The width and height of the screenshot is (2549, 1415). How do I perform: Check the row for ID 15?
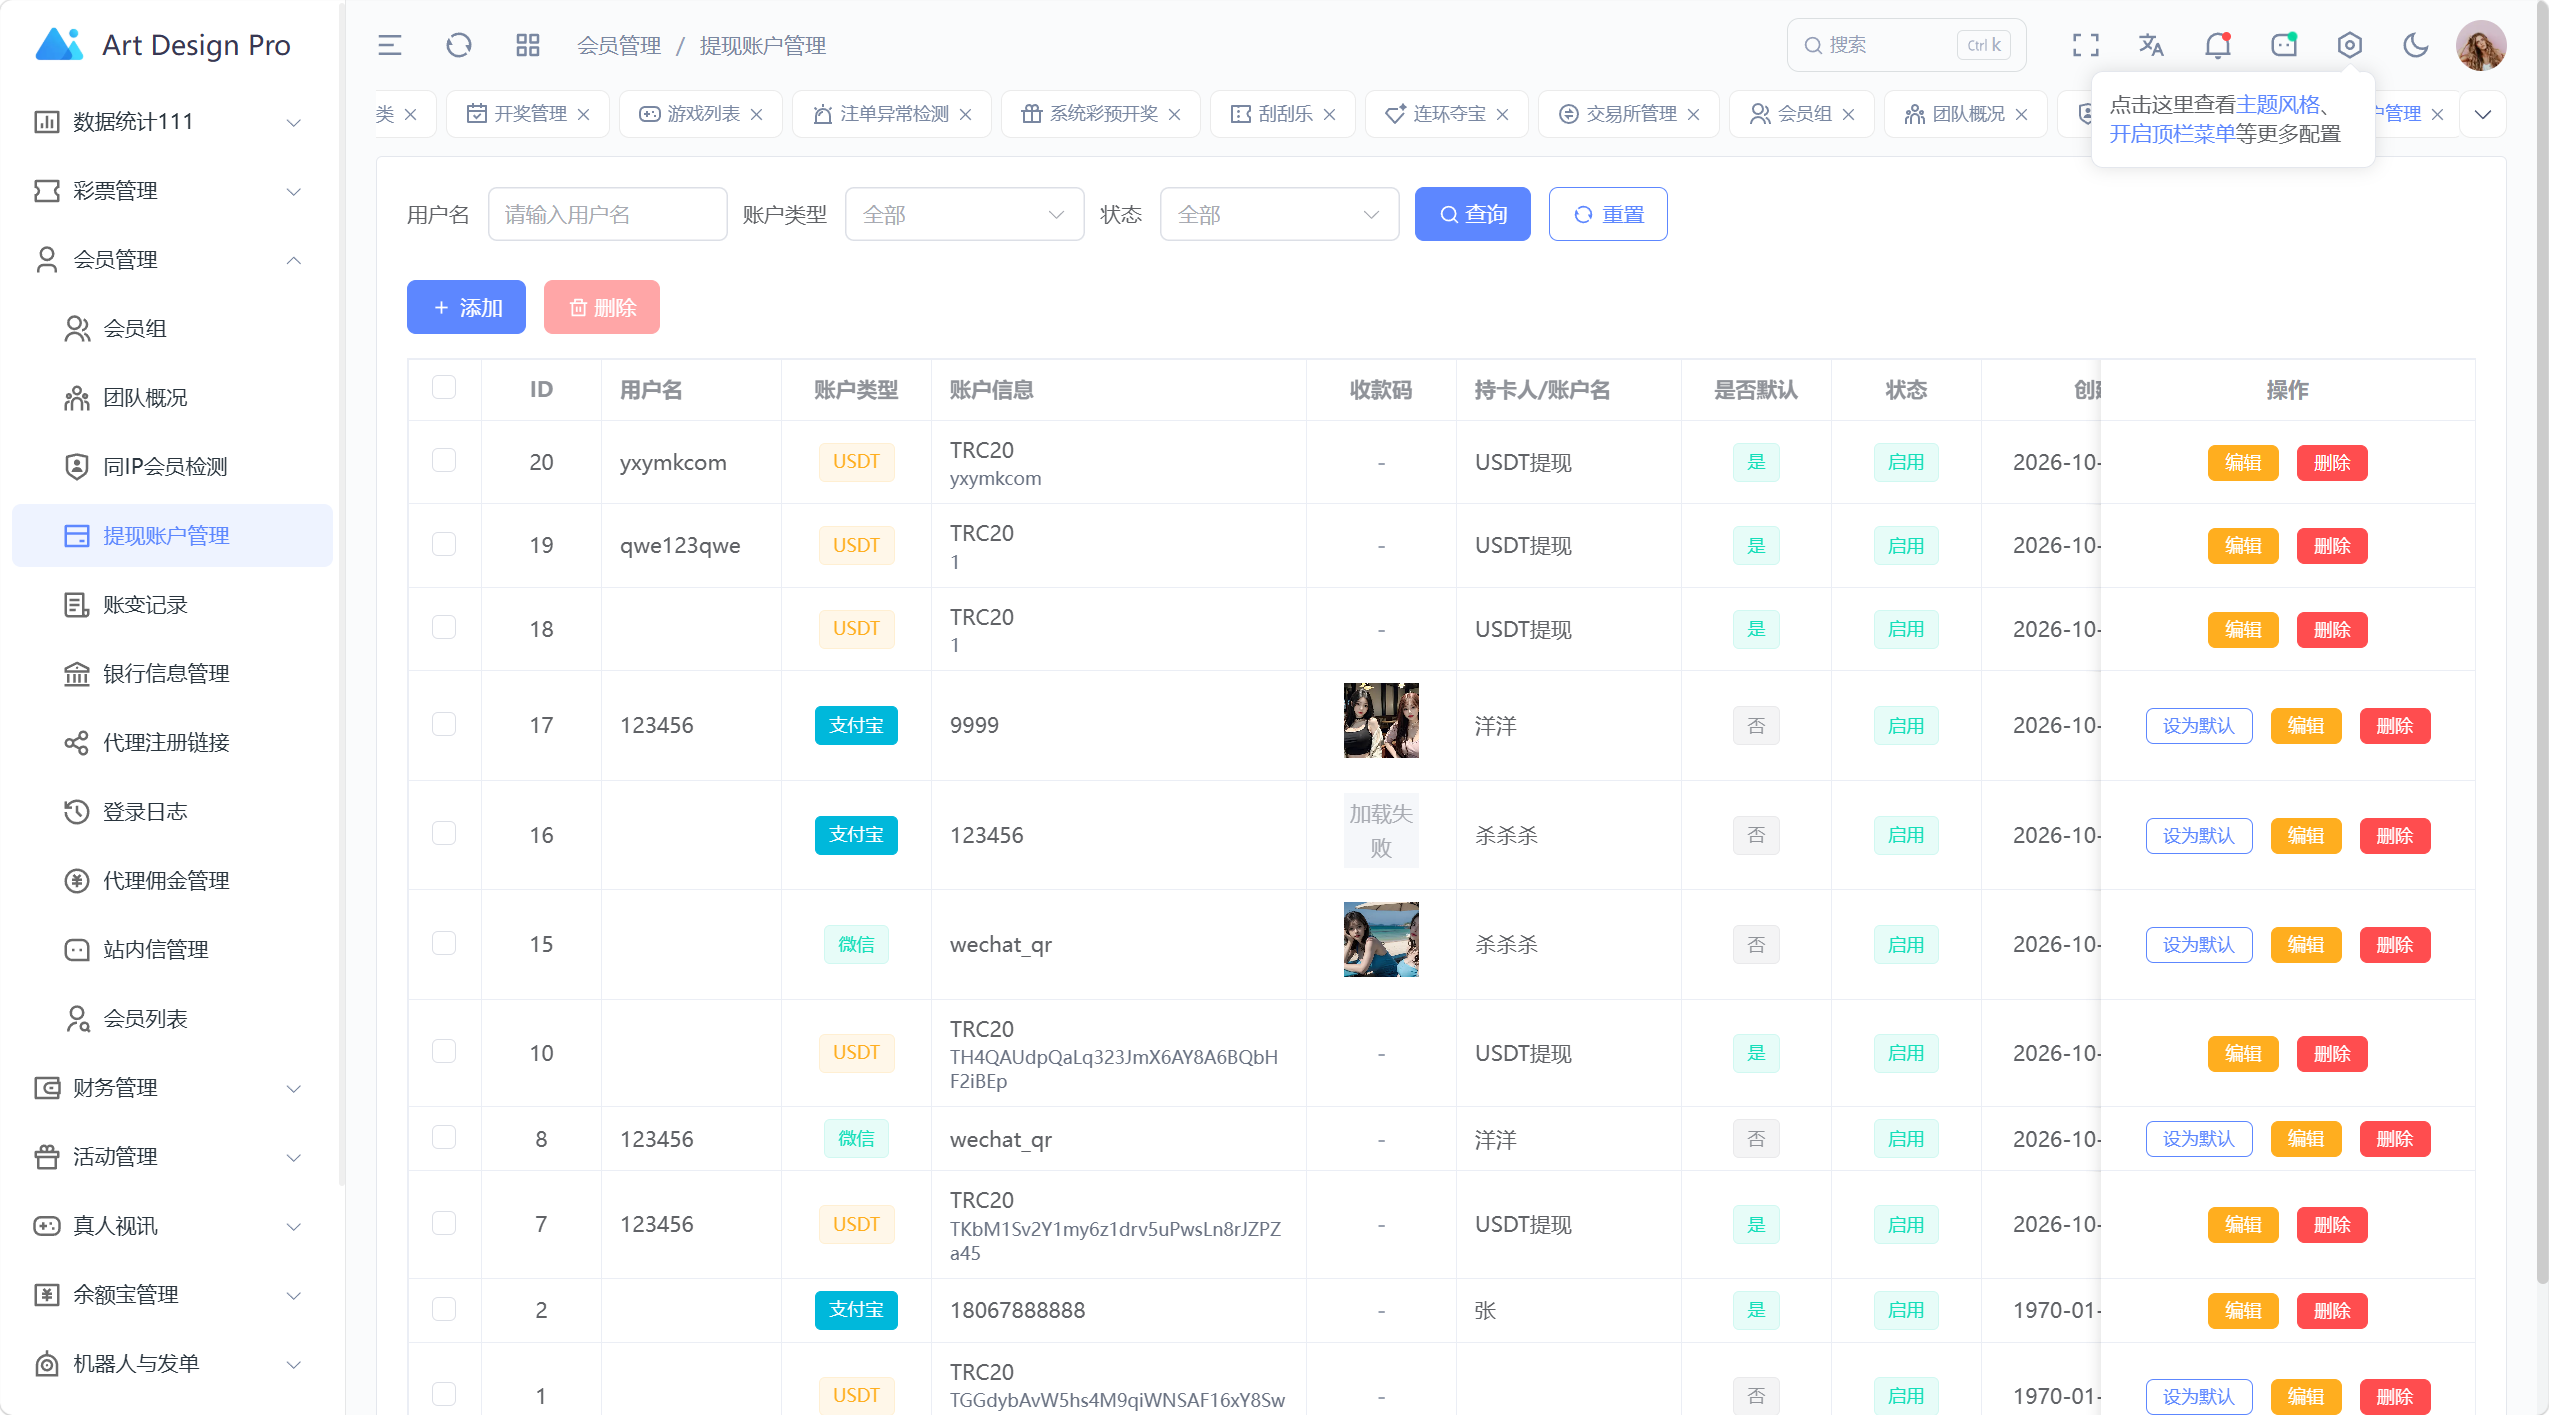click(444, 943)
